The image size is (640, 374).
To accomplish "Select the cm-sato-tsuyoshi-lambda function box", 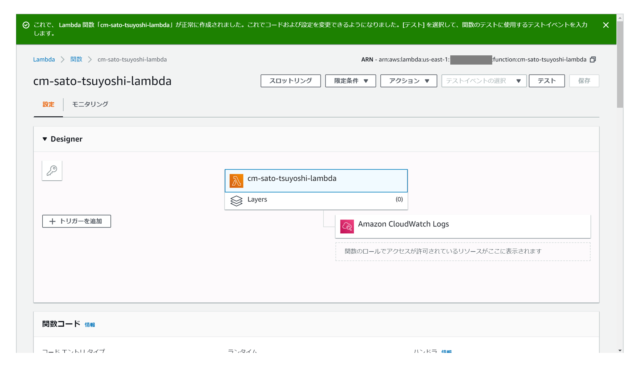I will [x=316, y=181].
